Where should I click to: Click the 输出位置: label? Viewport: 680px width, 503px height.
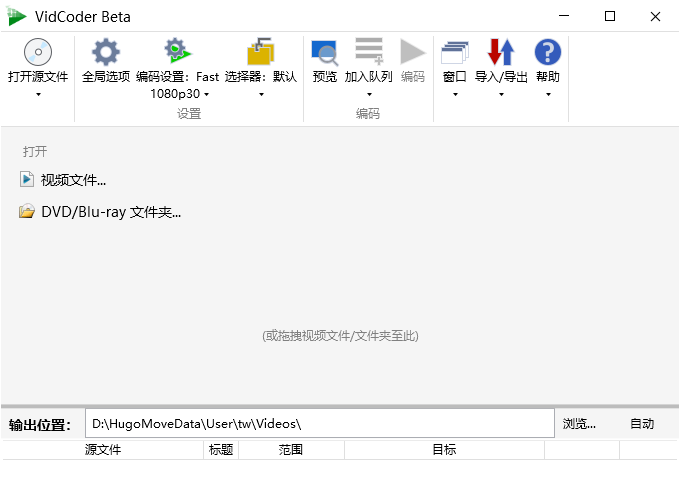point(39,425)
